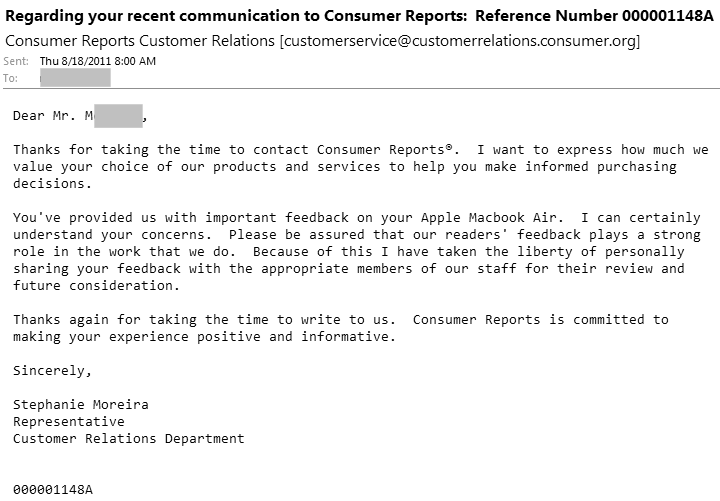720x501 pixels.
Task: Click the customerservice sender email address
Action: point(460,41)
